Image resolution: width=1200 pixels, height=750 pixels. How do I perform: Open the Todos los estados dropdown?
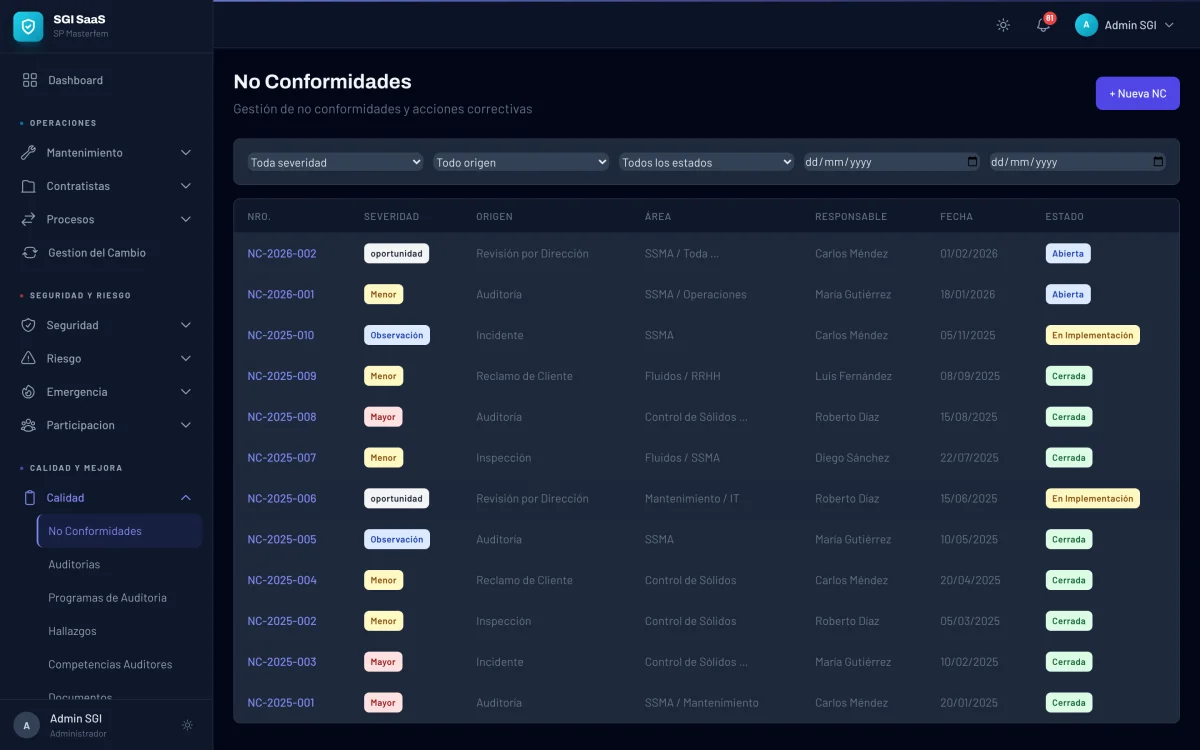click(x=706, y=162)
